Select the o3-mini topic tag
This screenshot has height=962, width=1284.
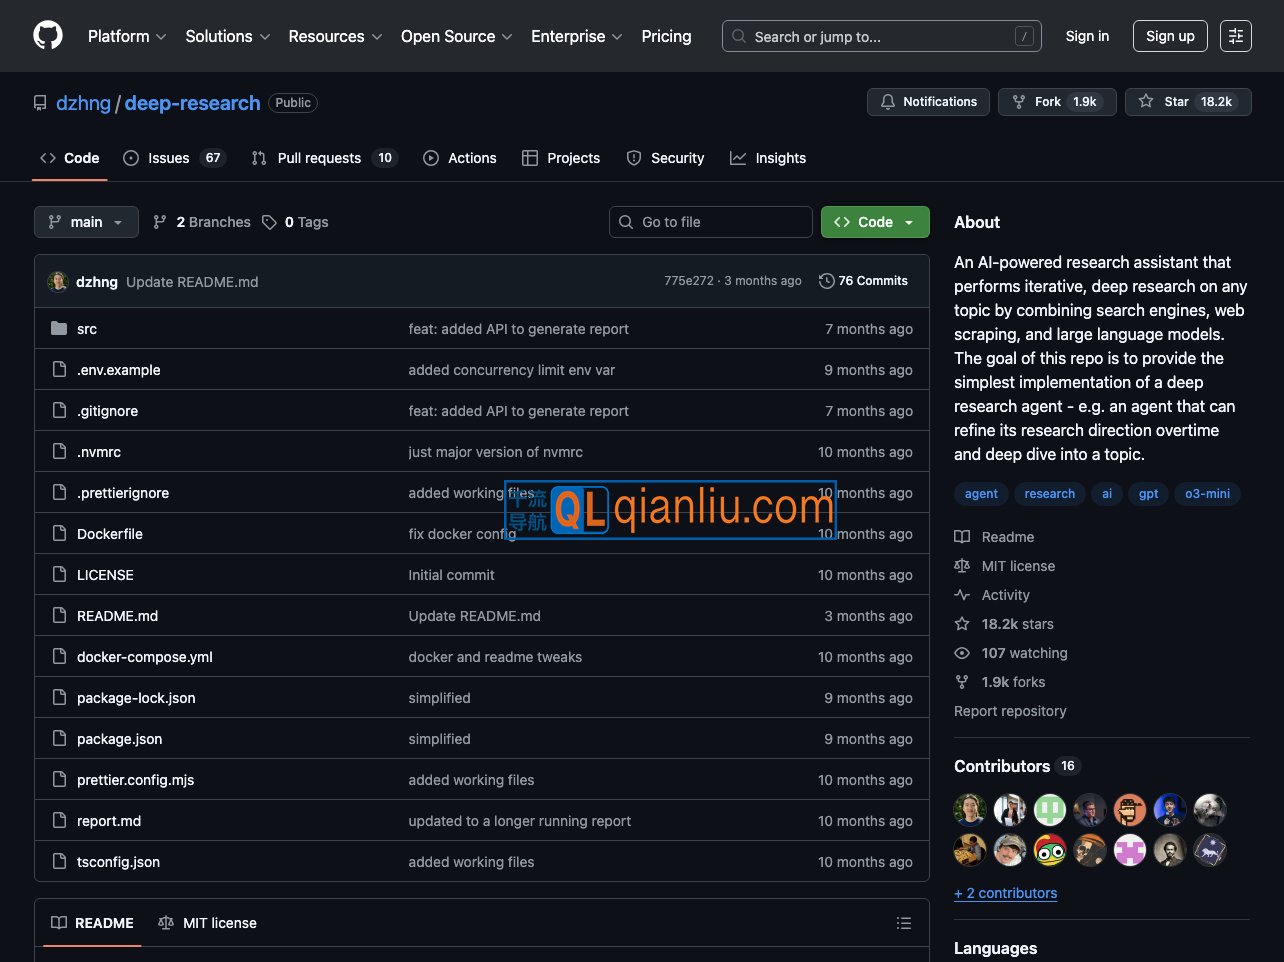click(x=1207, y=494)
